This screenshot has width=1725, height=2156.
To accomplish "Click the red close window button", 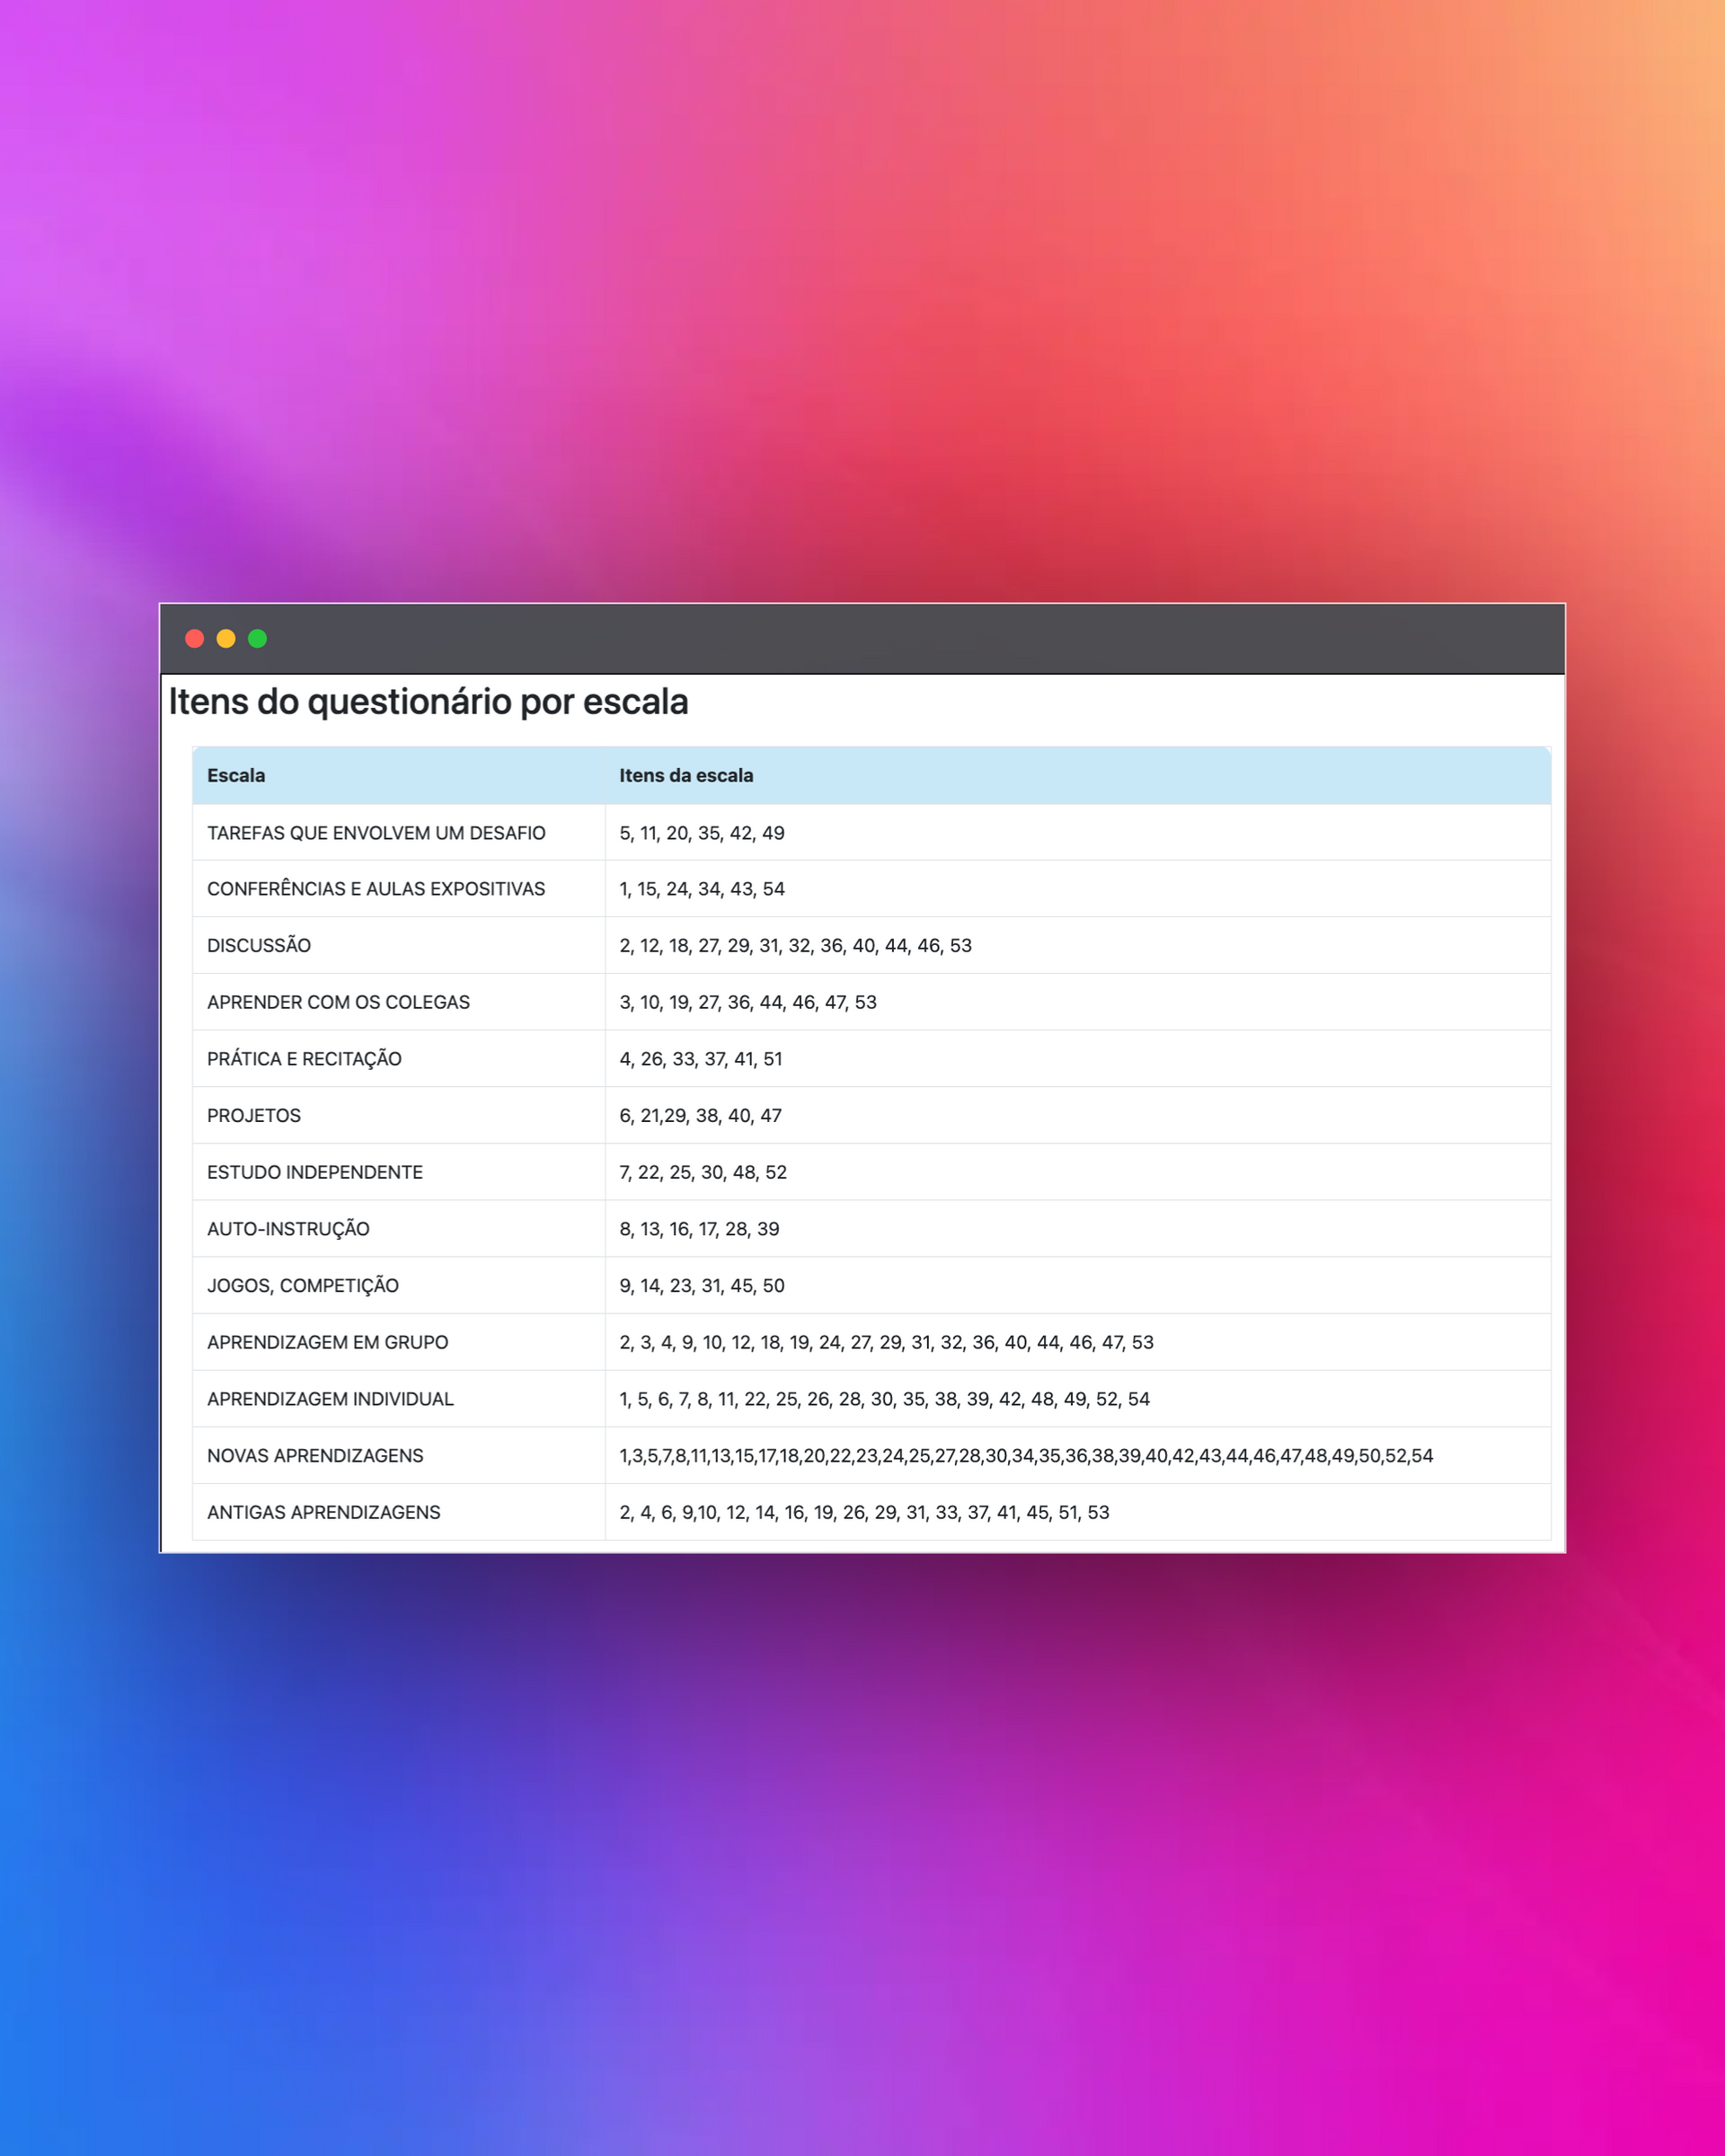I will click(195, 638).
